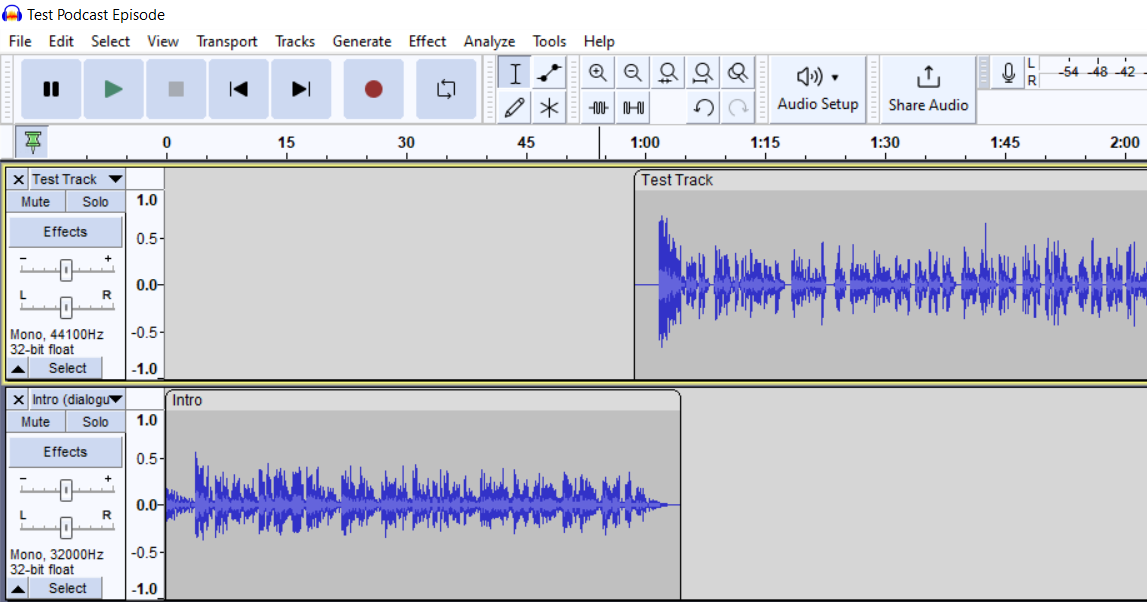This screenshot has width=1147, height=602.
Task: Activate the Multi-tool
Action: click(x=548, y=107)
